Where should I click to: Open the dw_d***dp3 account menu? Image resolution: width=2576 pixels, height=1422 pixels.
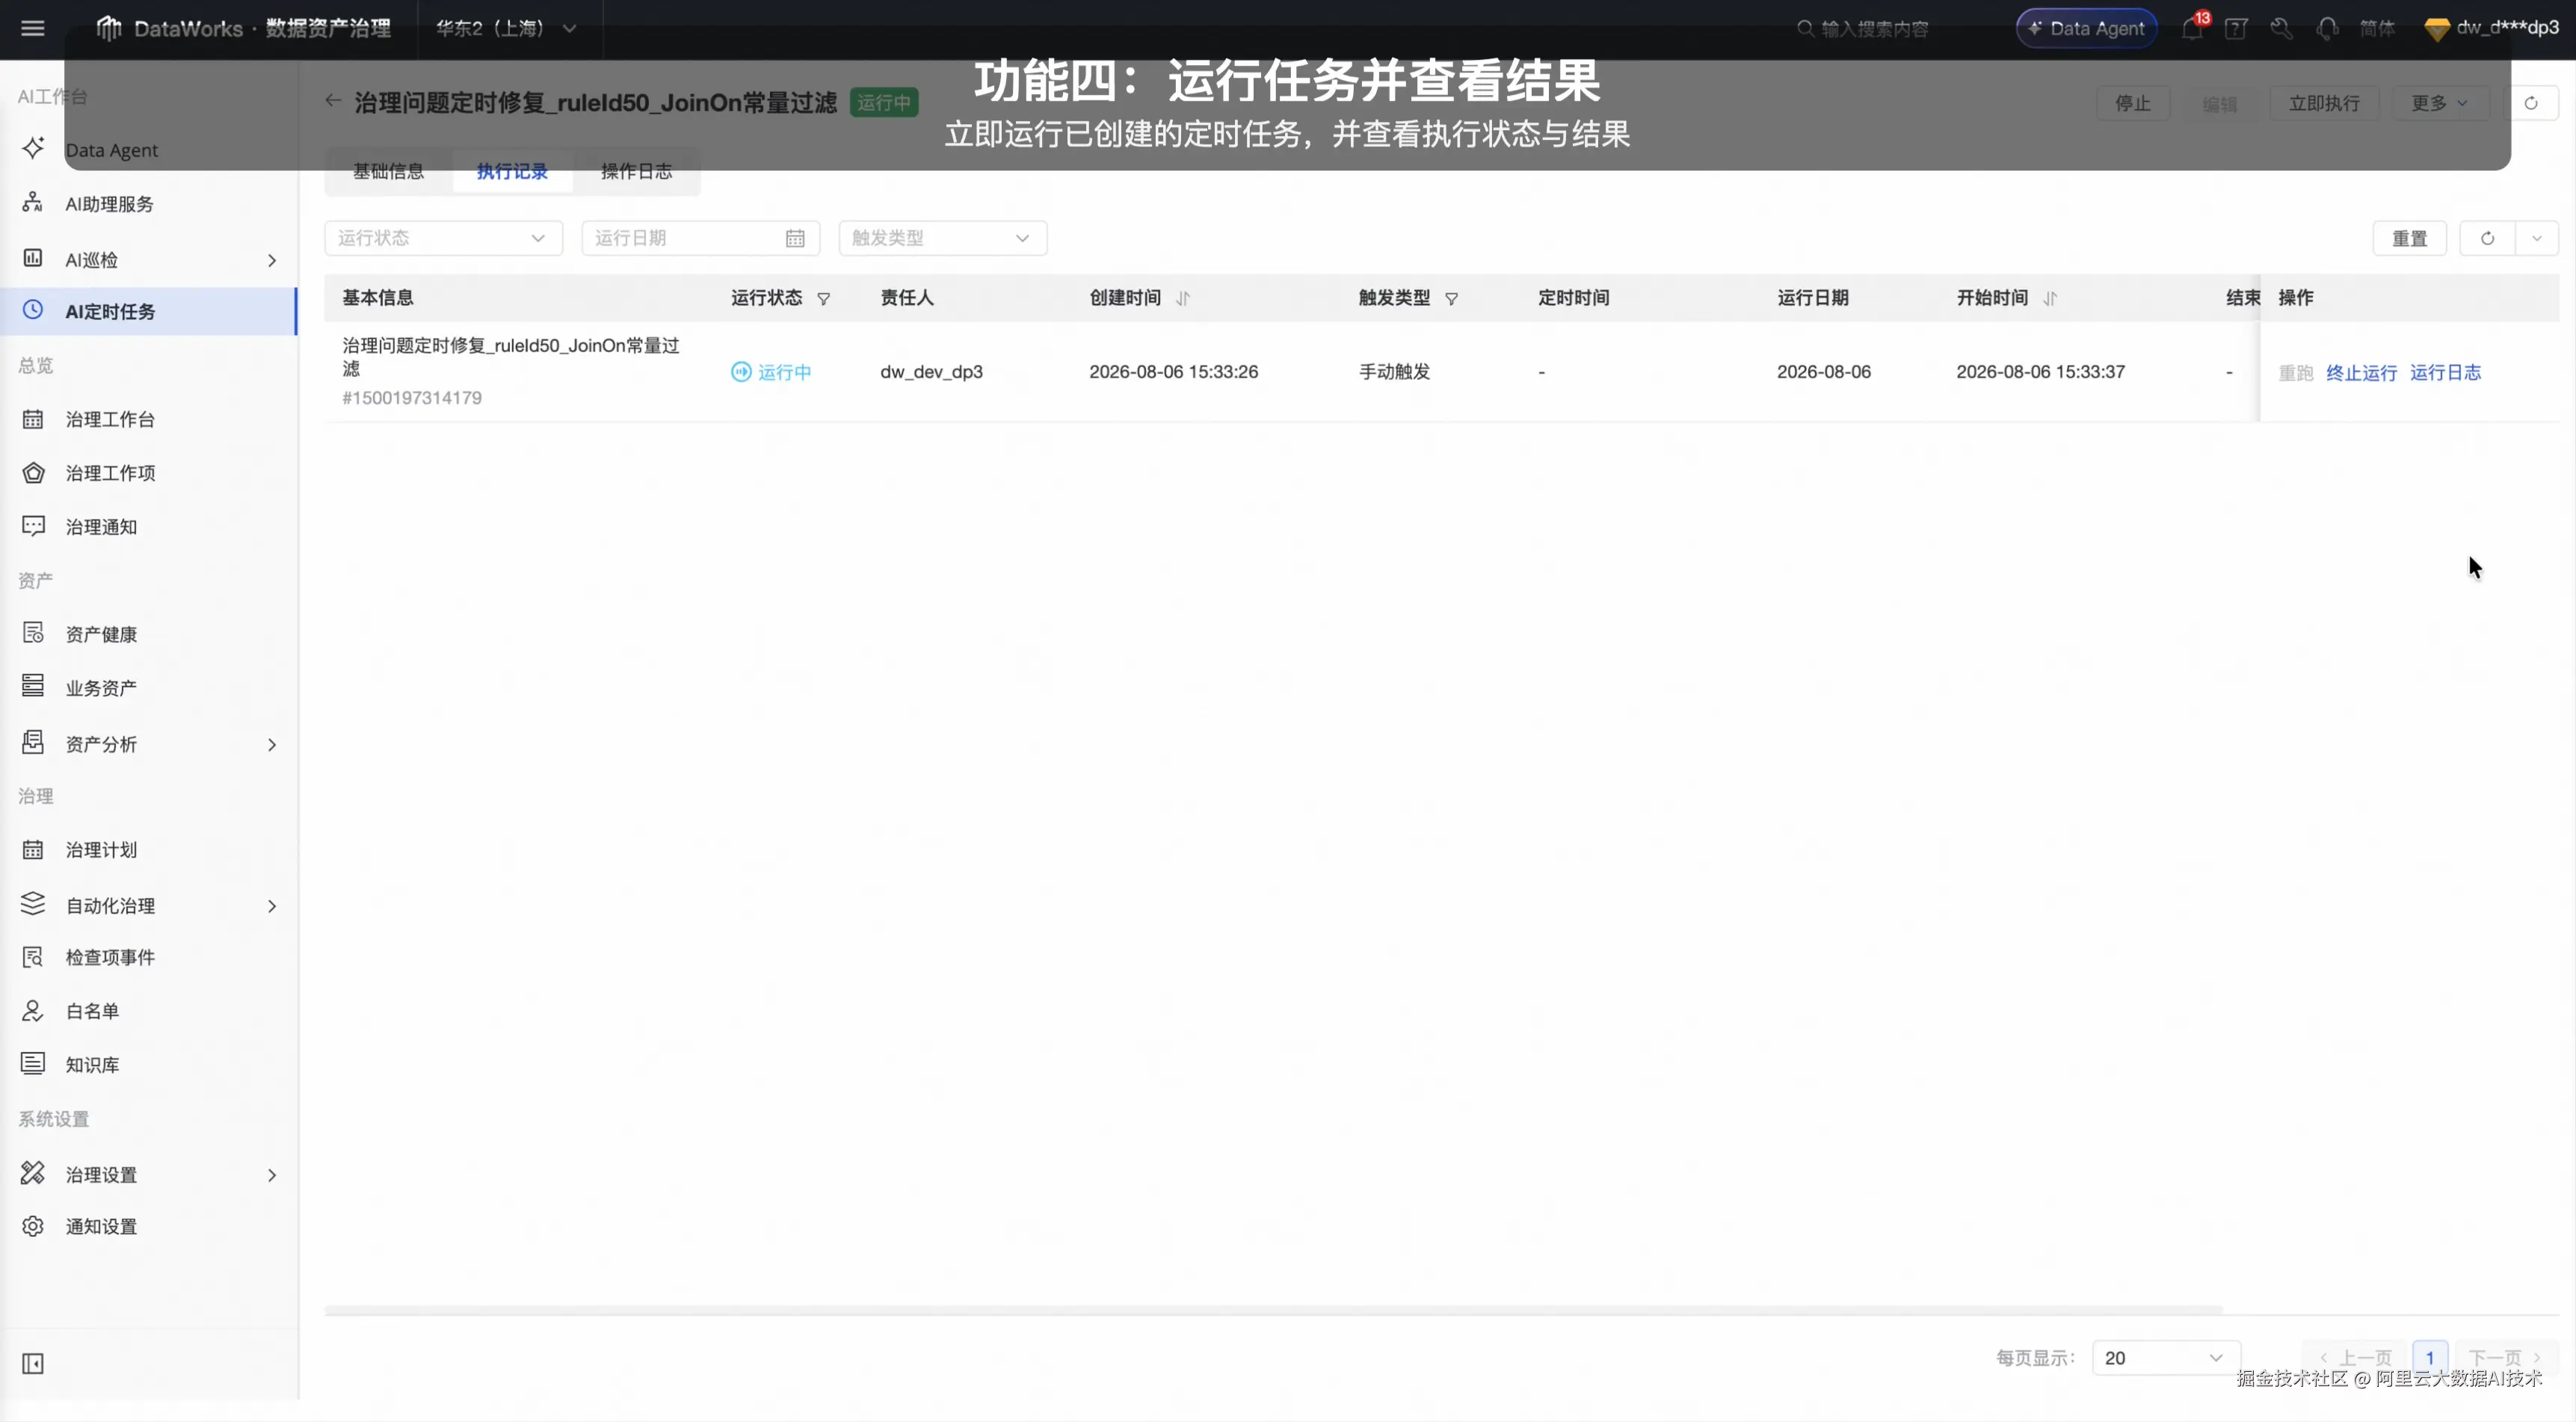tap(2492, 28)
